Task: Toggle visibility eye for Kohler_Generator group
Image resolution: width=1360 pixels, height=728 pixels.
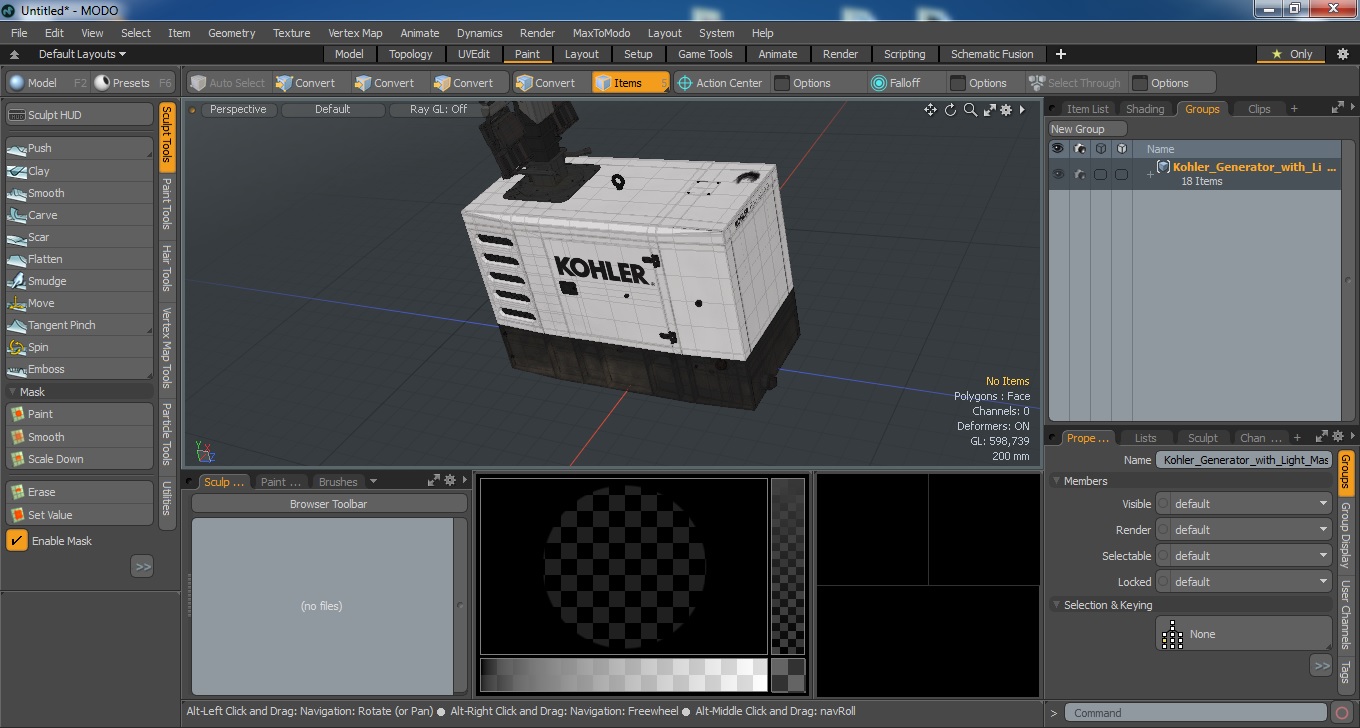Action: point(1058,174)
